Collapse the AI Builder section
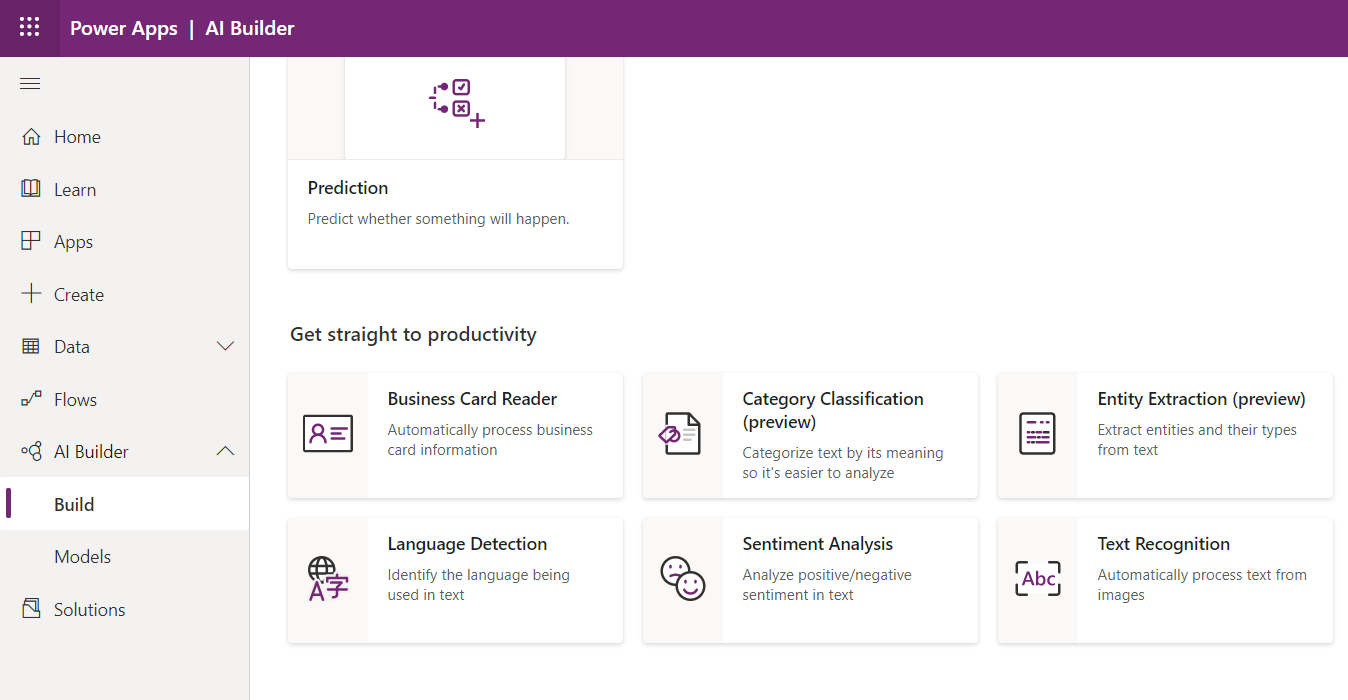Screen dimensions: 1348x700 [x=226, y=451]
